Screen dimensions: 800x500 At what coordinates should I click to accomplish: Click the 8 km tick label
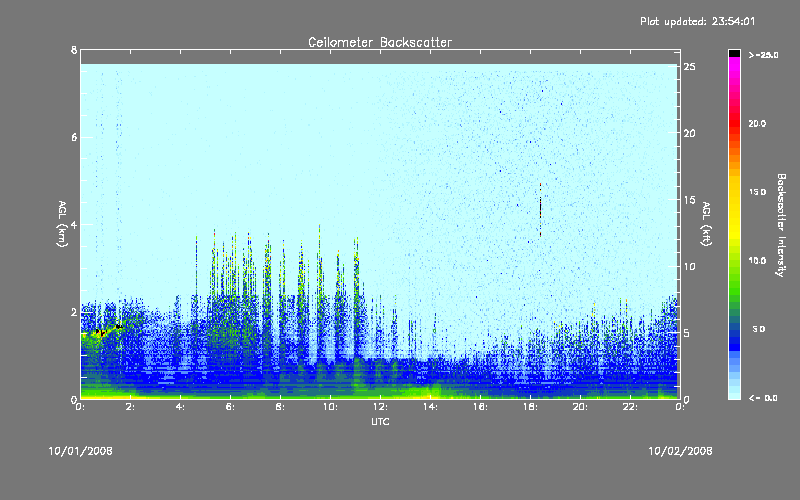point(74,50)
